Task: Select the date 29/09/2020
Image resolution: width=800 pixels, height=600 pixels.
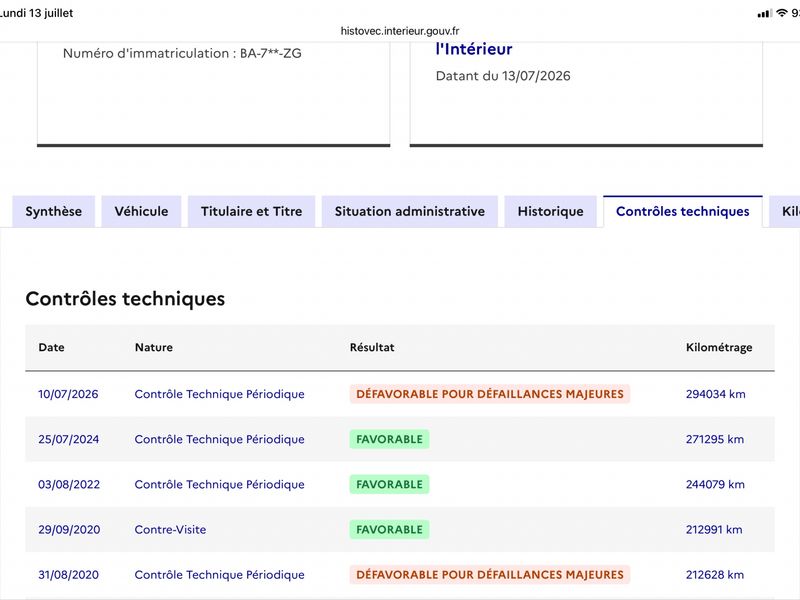Action: click(69, 530)
